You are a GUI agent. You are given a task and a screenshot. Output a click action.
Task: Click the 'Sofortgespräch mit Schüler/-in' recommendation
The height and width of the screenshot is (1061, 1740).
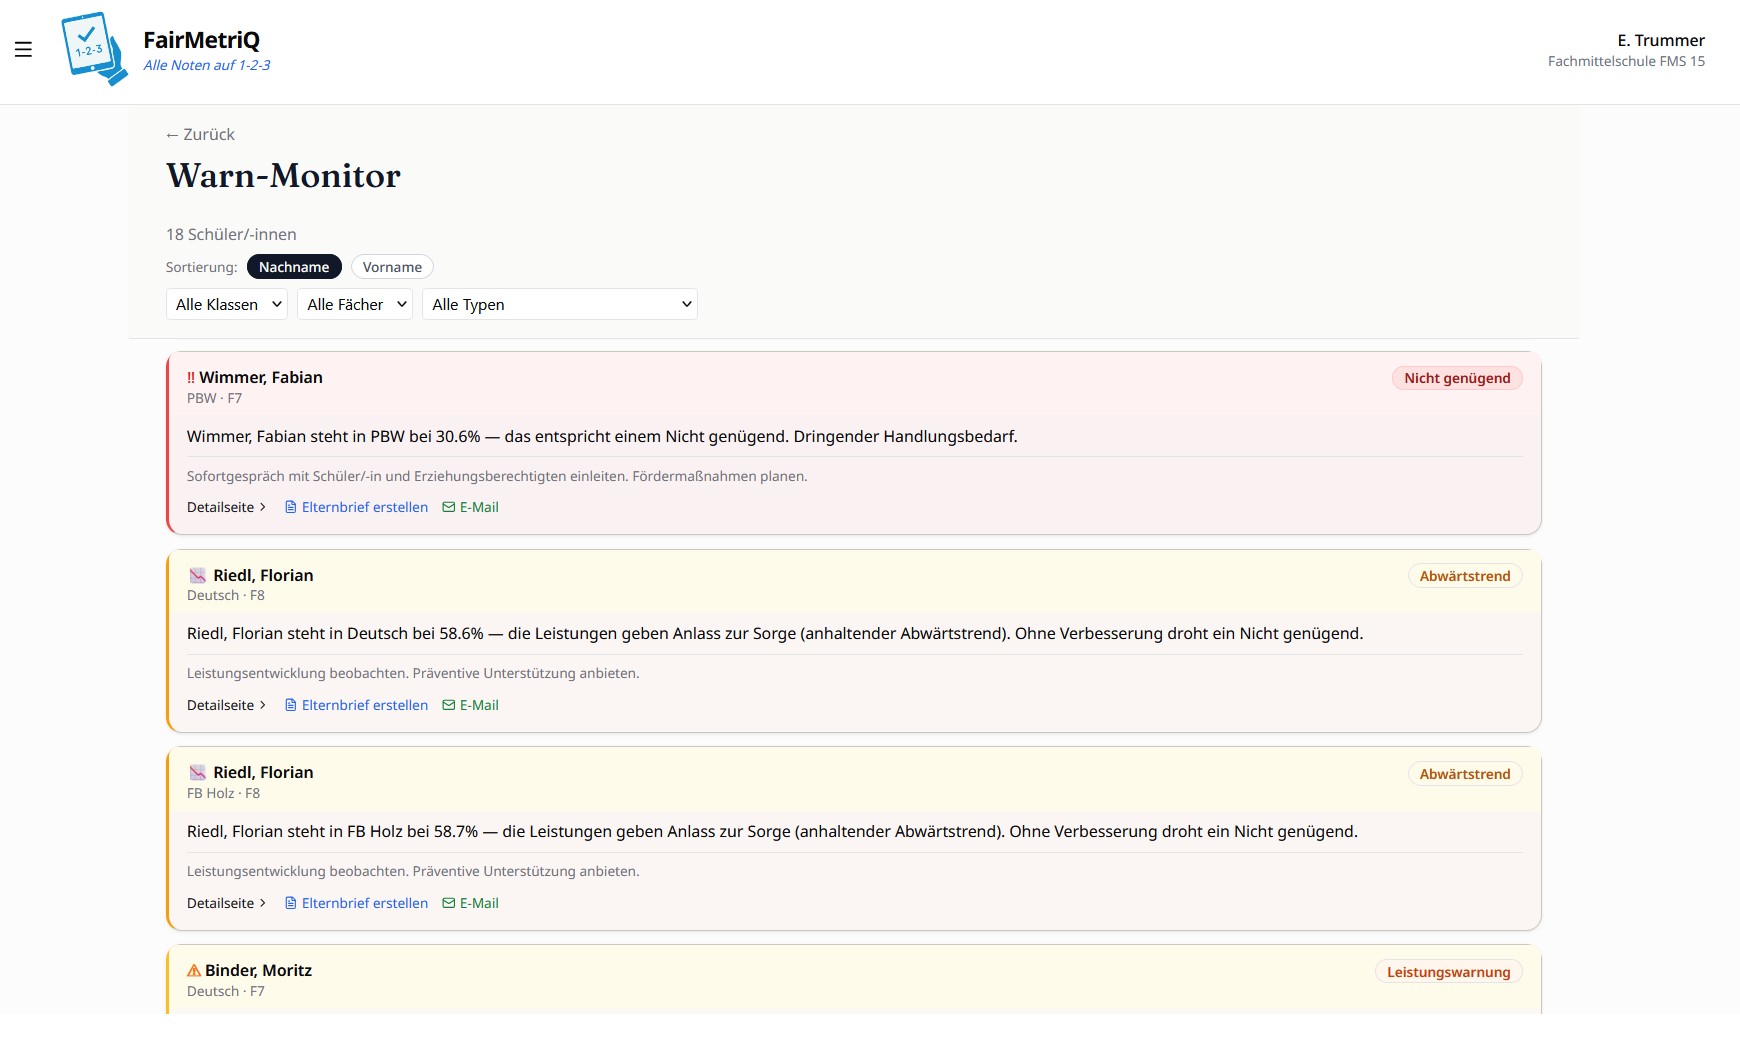pos(497,476)
